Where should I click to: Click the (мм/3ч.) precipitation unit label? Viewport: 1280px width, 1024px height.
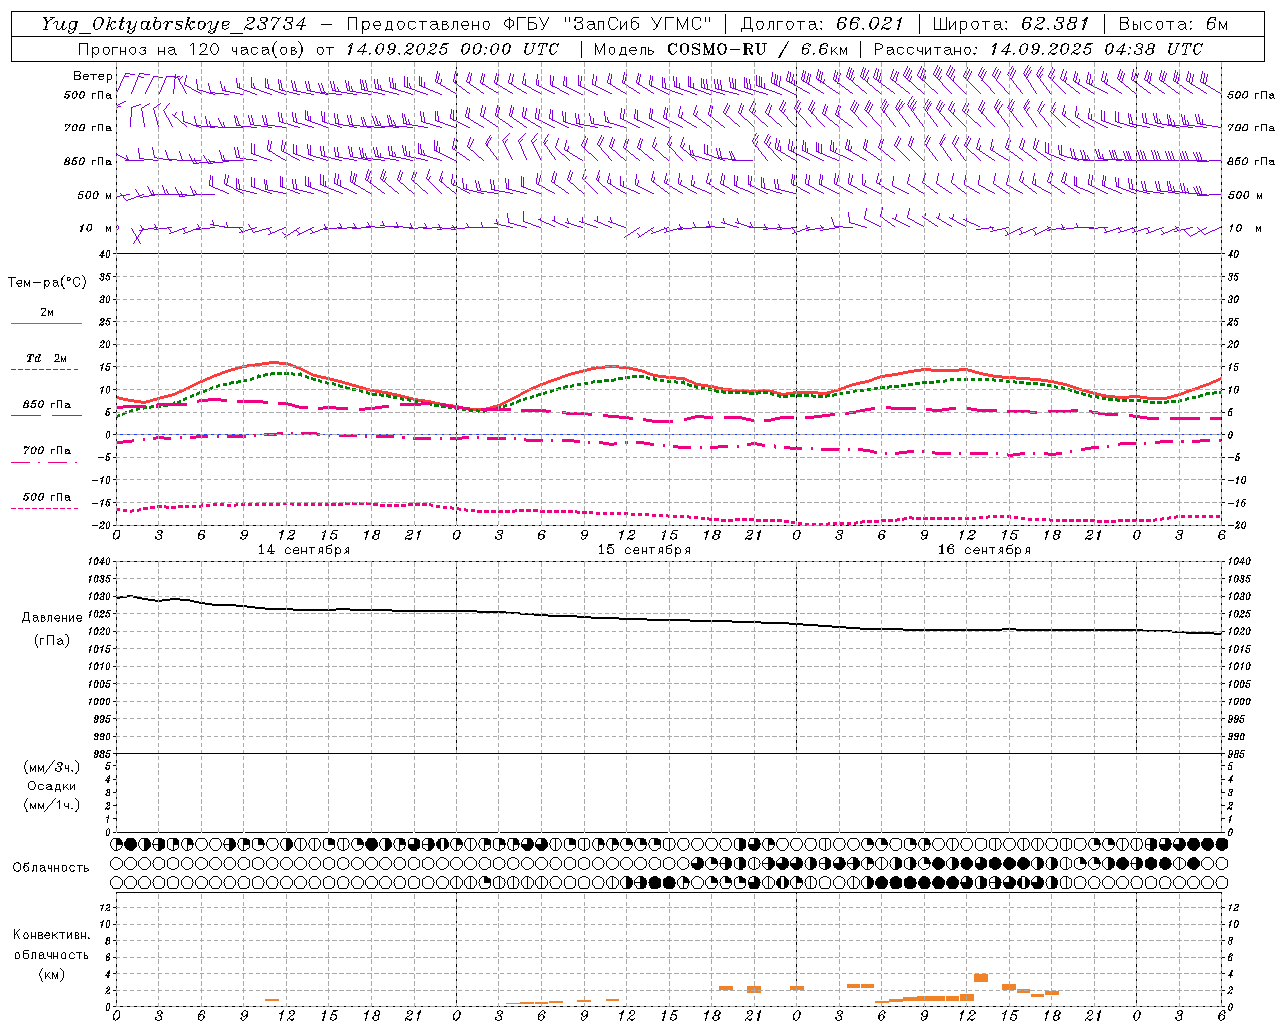click(52, 767)
